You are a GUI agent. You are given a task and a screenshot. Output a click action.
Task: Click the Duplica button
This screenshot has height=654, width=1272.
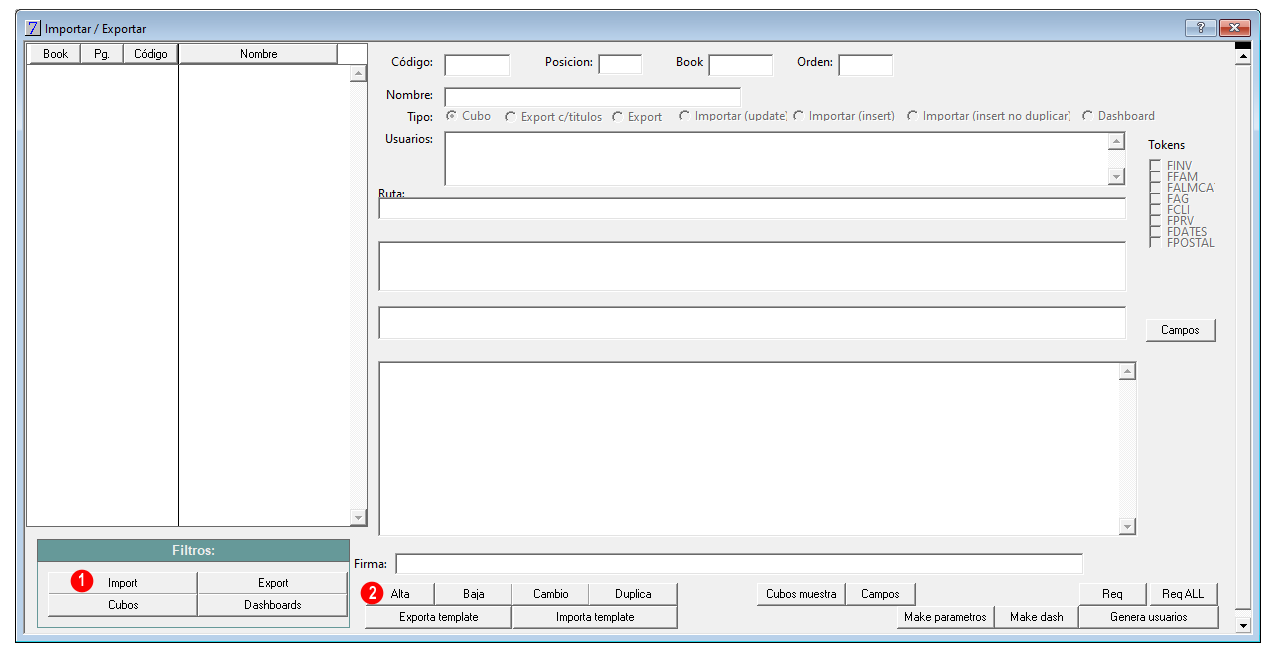(633, 594)
